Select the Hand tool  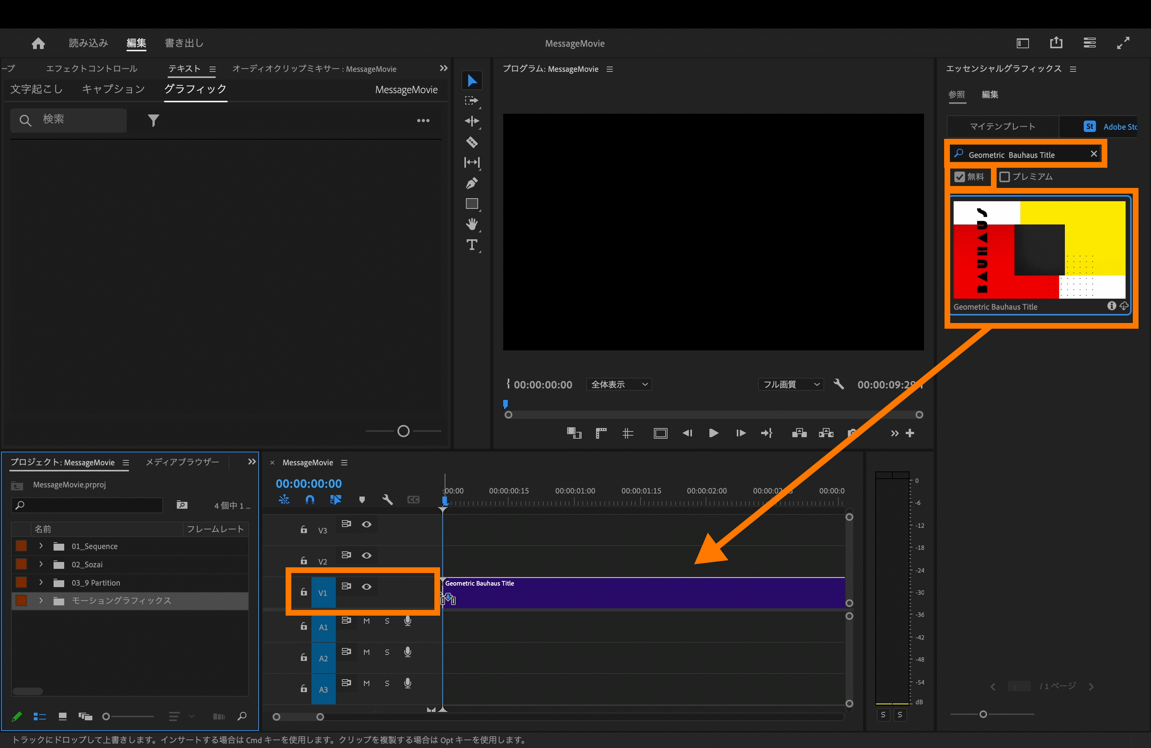(x=472, y=224)
